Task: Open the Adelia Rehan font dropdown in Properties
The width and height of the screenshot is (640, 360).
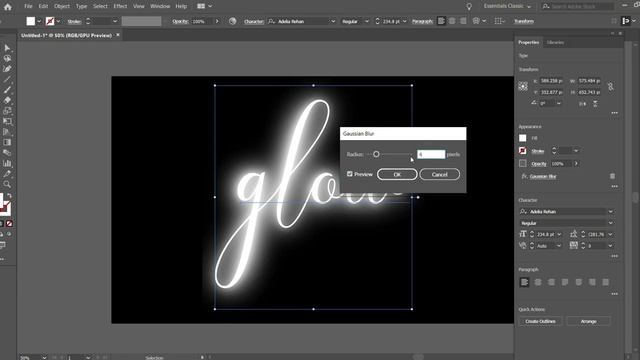Action: click(x=611, y=211)
